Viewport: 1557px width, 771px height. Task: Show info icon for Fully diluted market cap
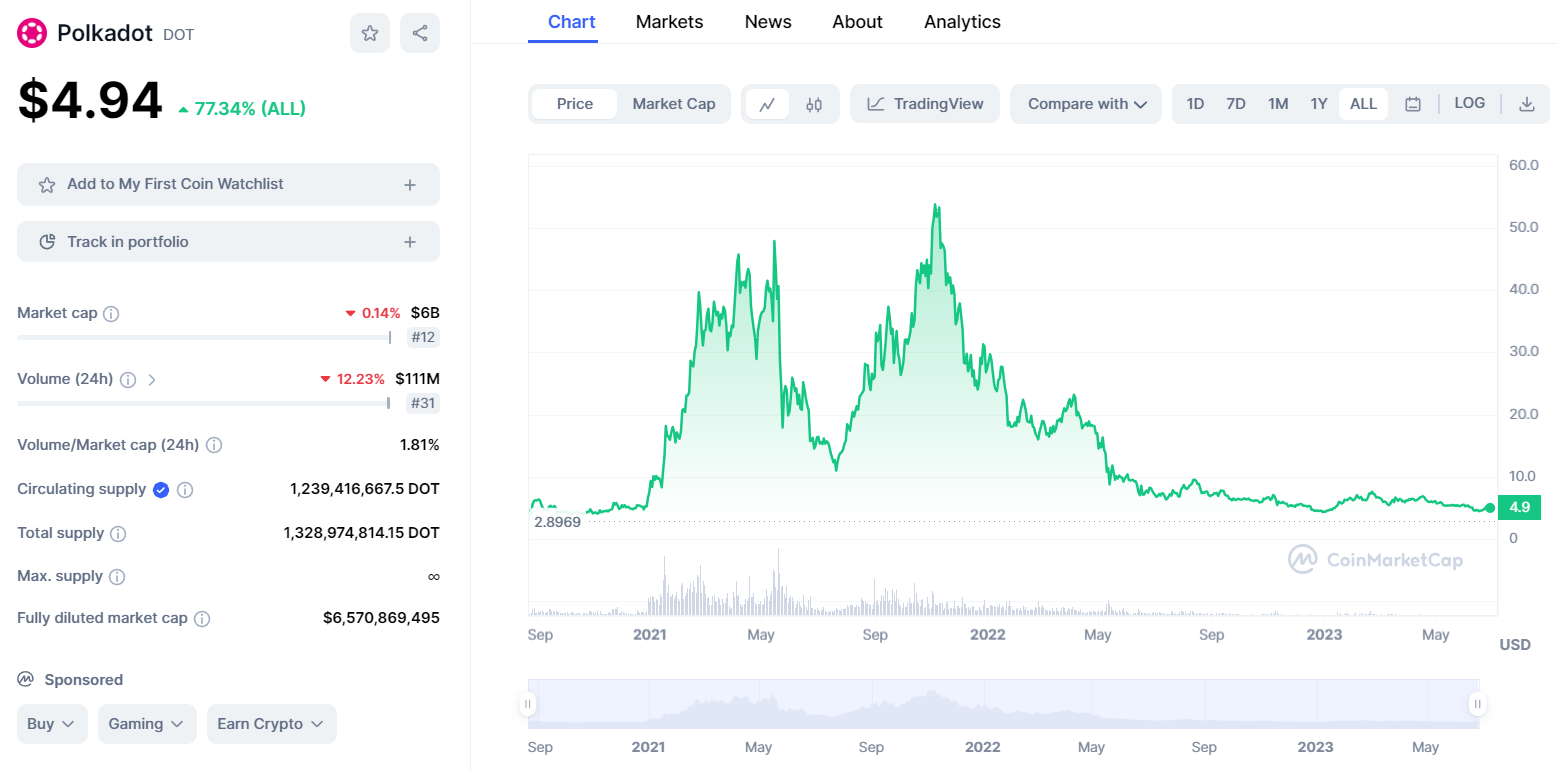coord(202,619)
